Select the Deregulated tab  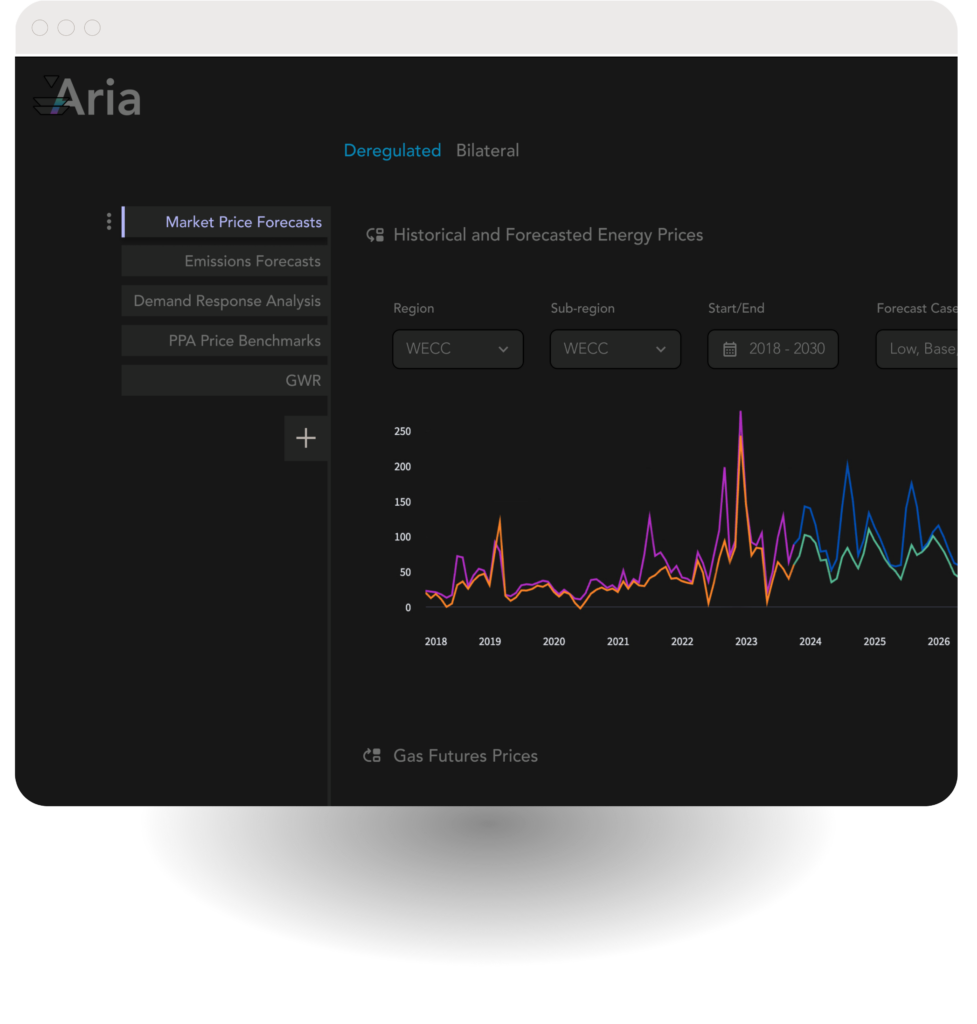tap(392, 150)
